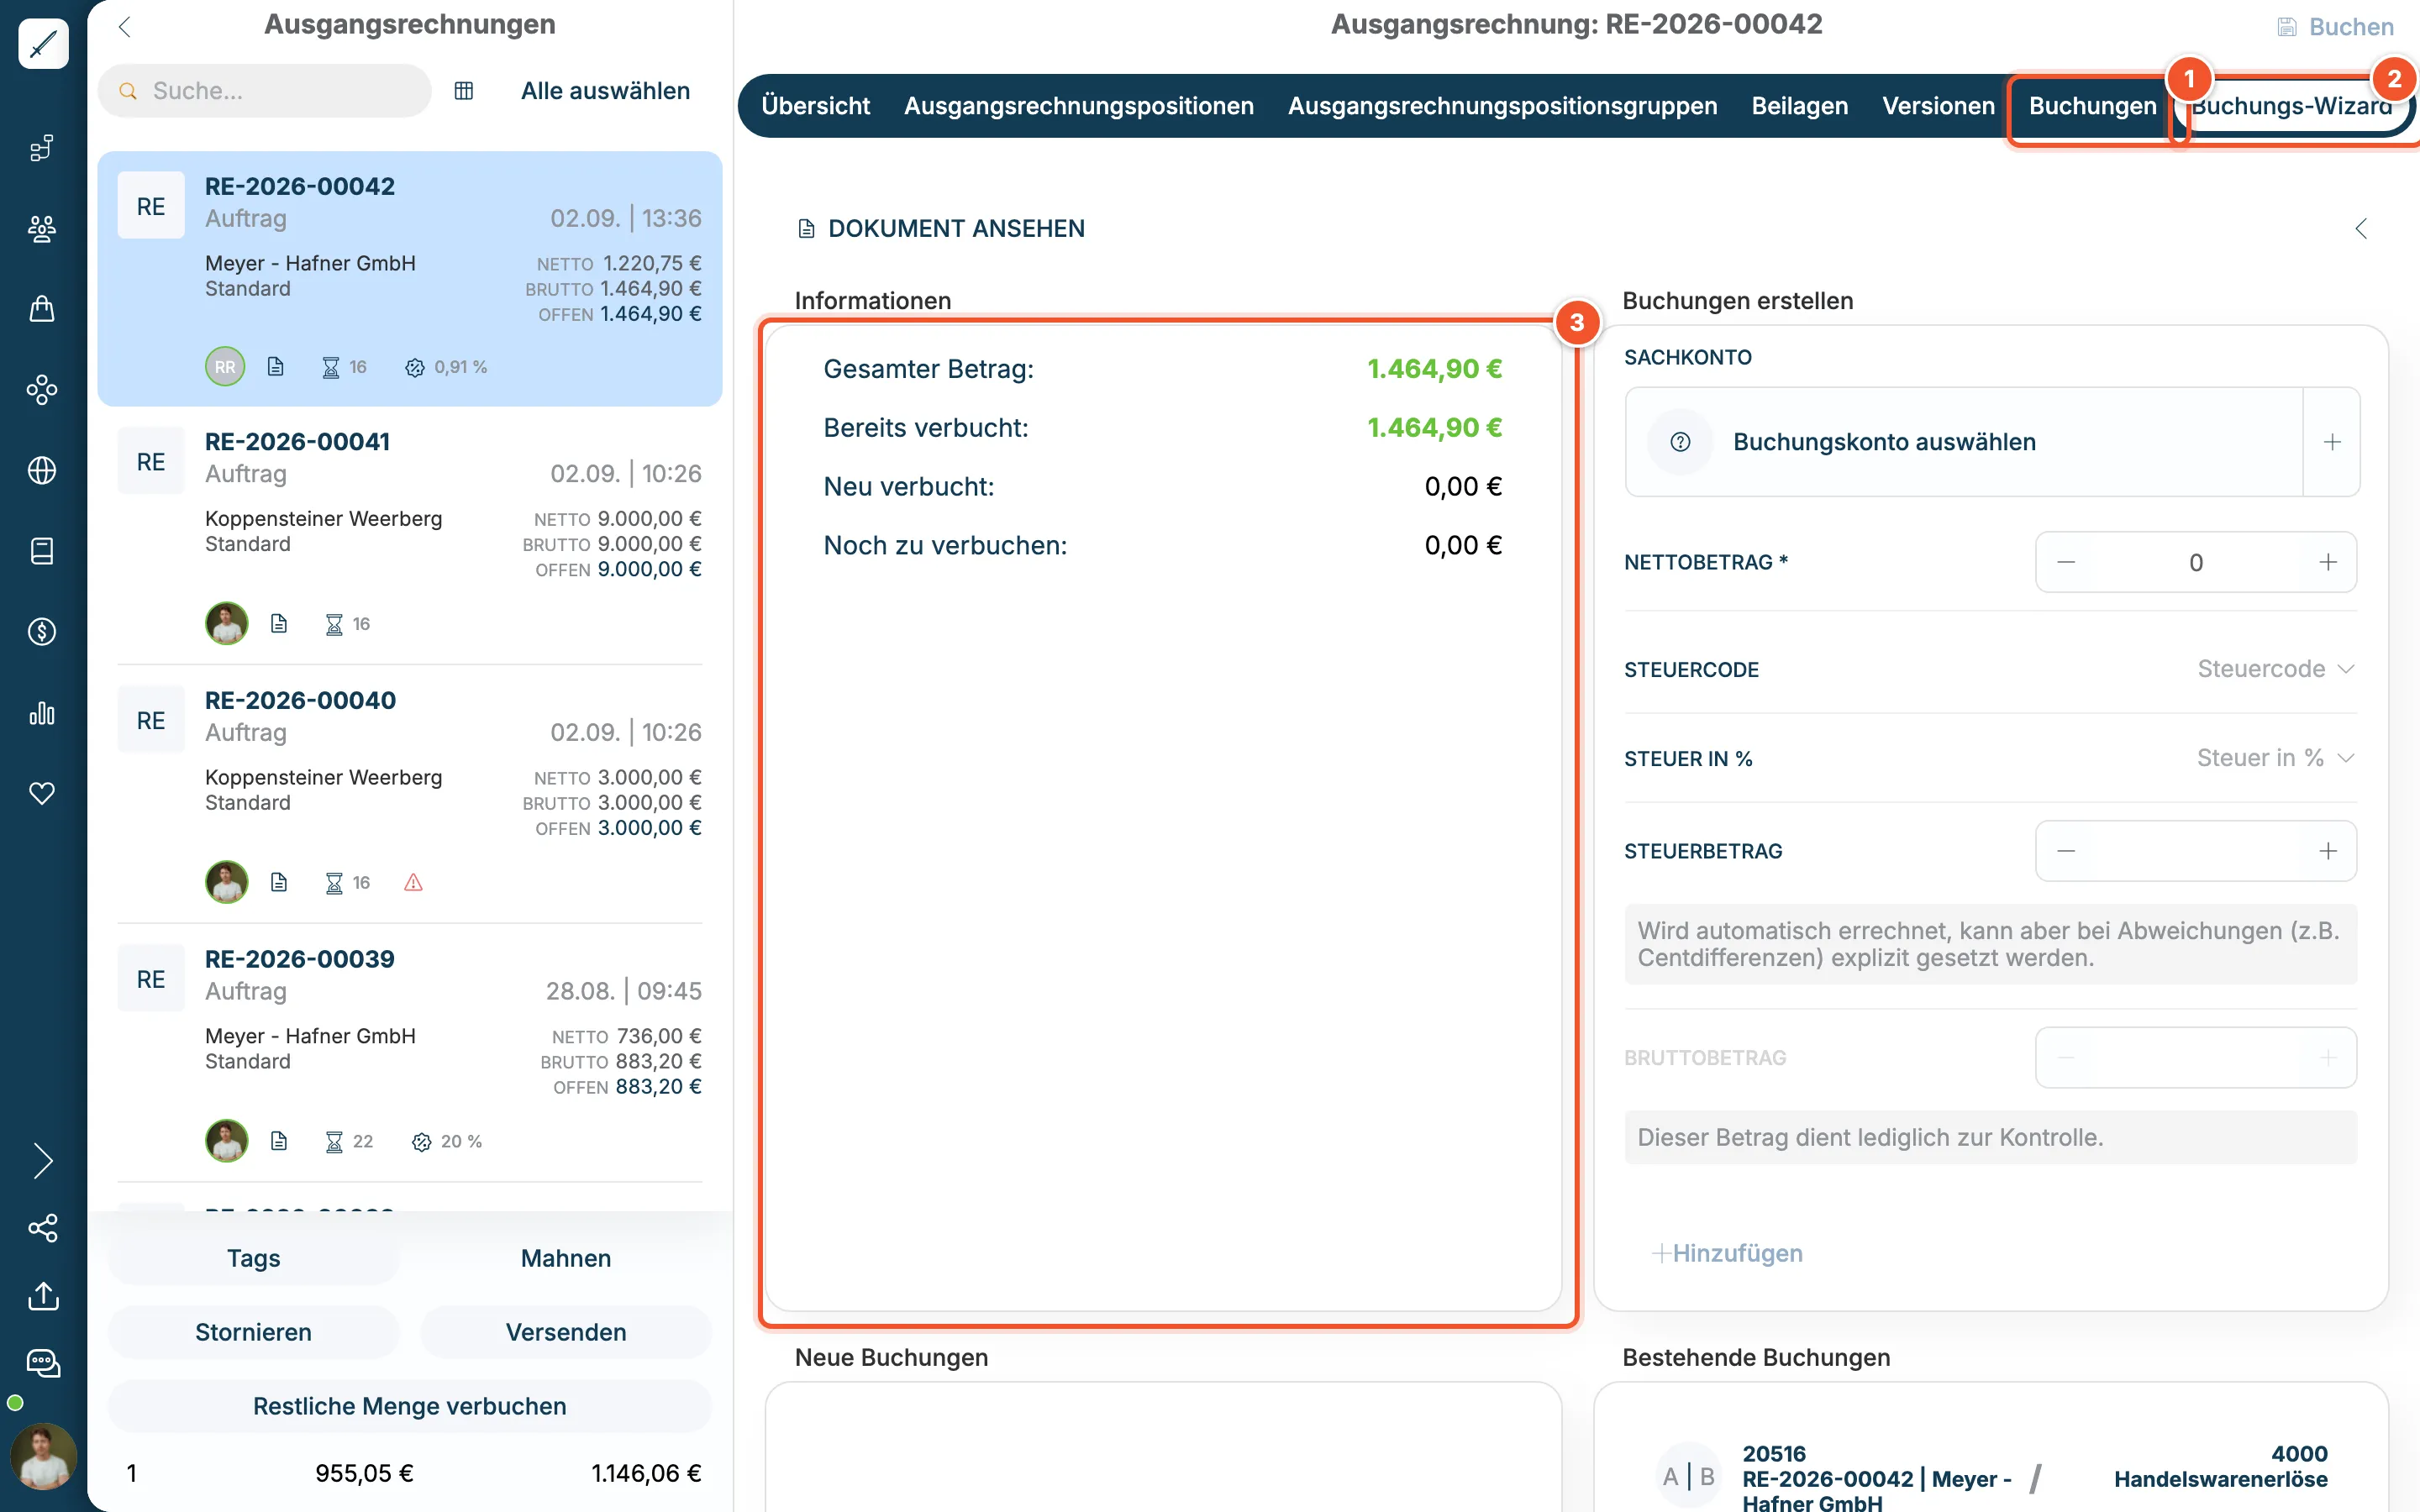The width and height of the screenshot is (2420, 1512).
Task: Click the RR avatar on RE-2026-00042
Action: click(225, 367)
